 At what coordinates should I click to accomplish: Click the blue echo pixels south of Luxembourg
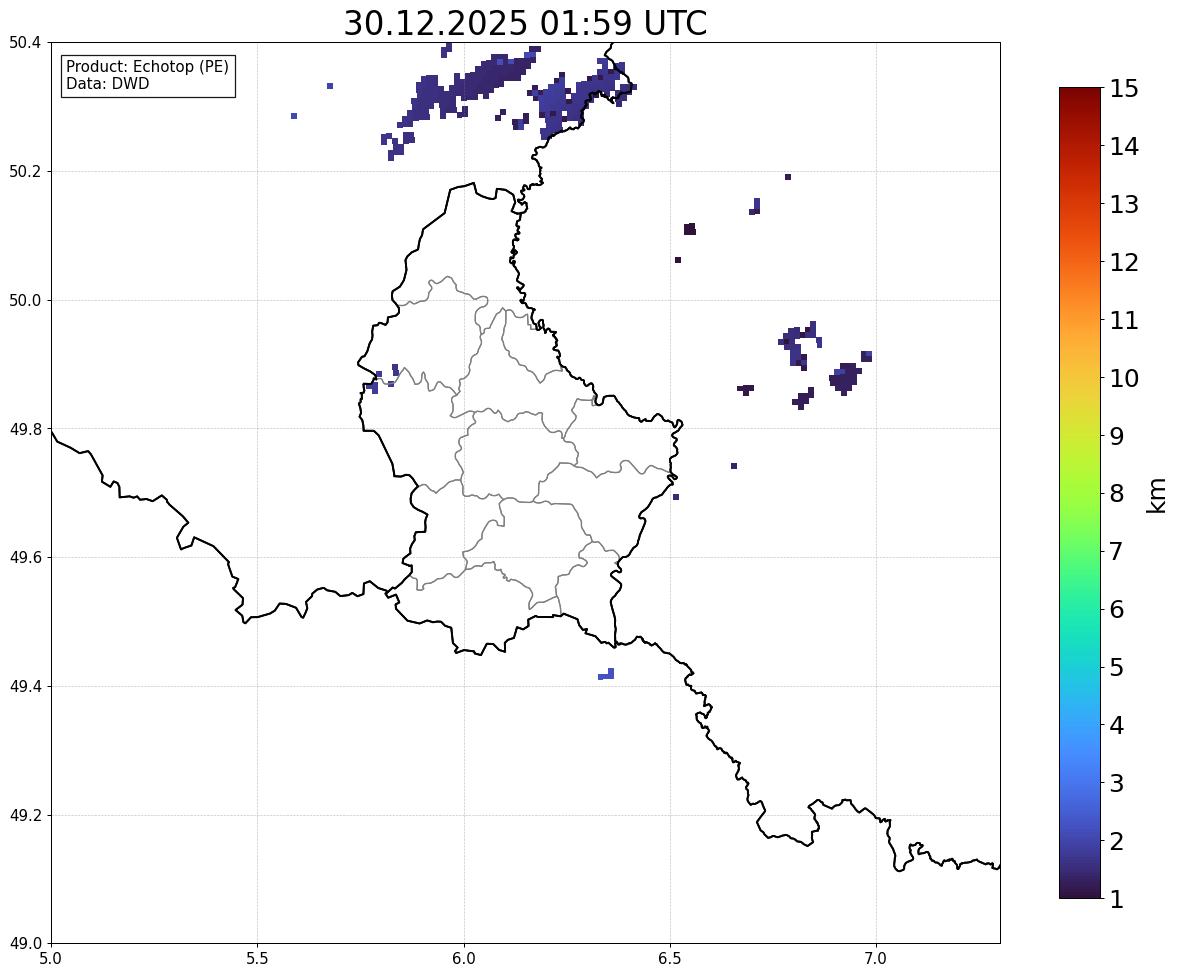click(x=607, y=674)
